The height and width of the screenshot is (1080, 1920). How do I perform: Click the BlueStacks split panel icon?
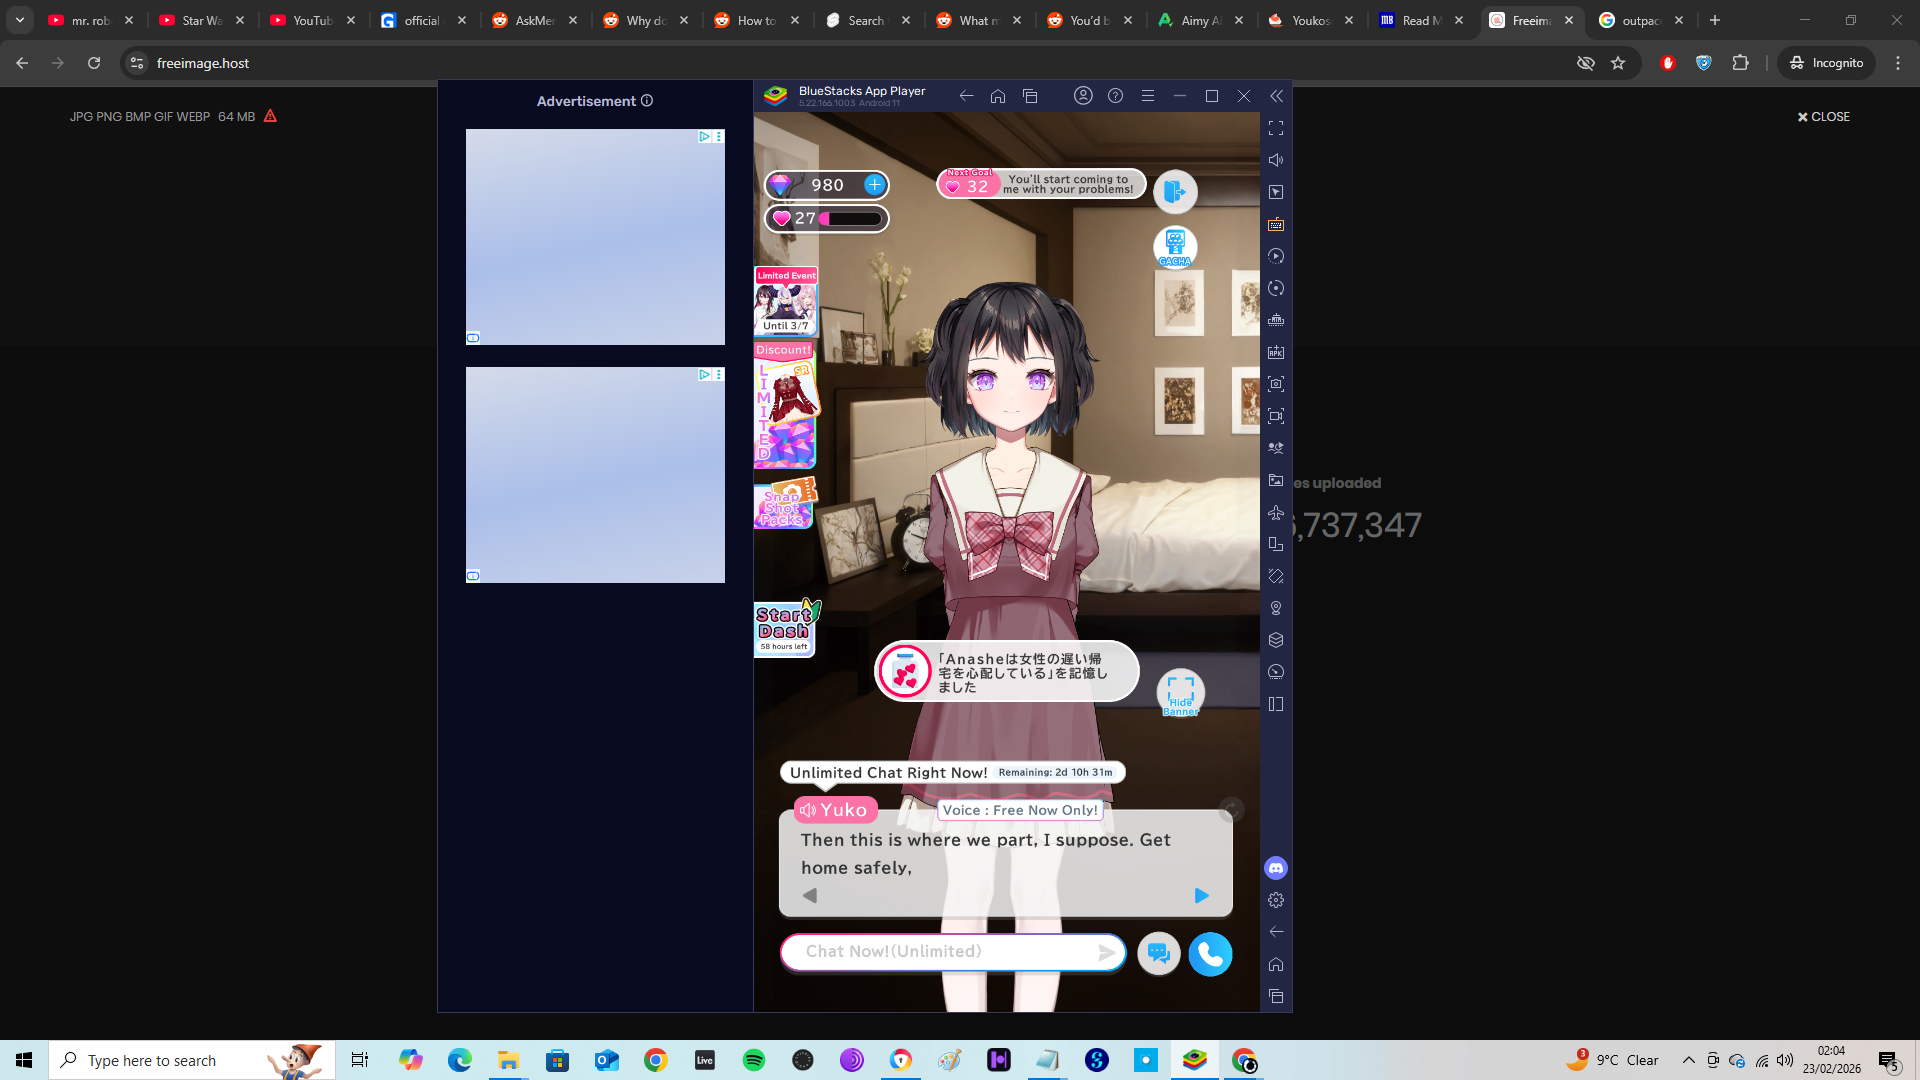[x=1276, y=704]
